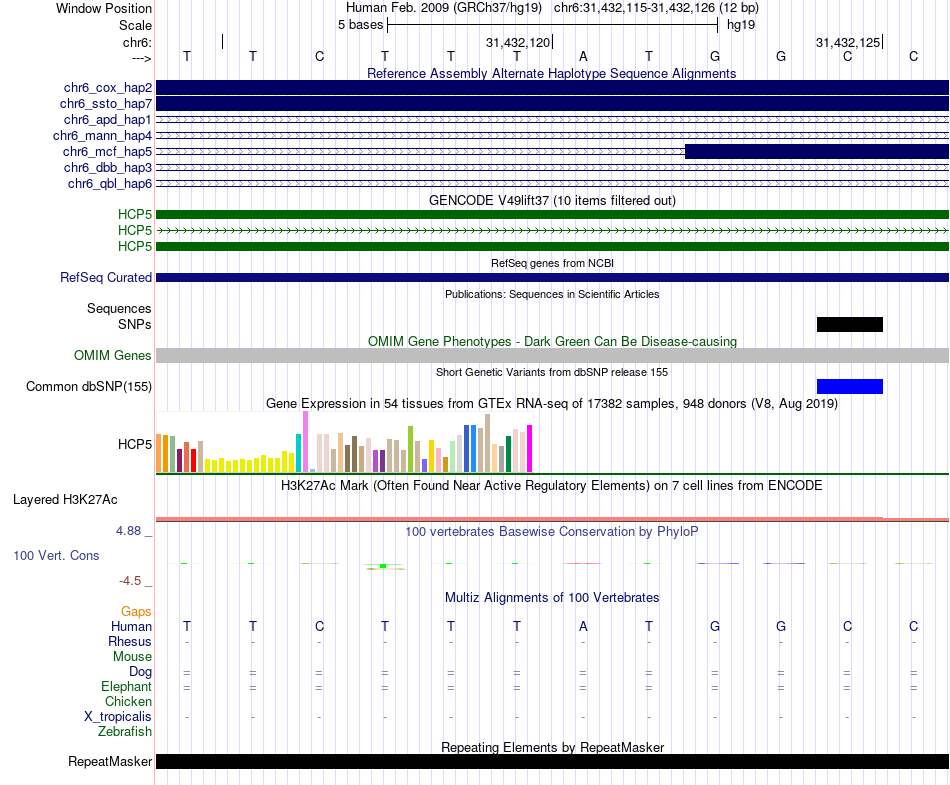The width and height of the screenshot is (950, 785).
Task: Click the chr6:31,432,115-31,432,126 position text
Action: (634, 8)
